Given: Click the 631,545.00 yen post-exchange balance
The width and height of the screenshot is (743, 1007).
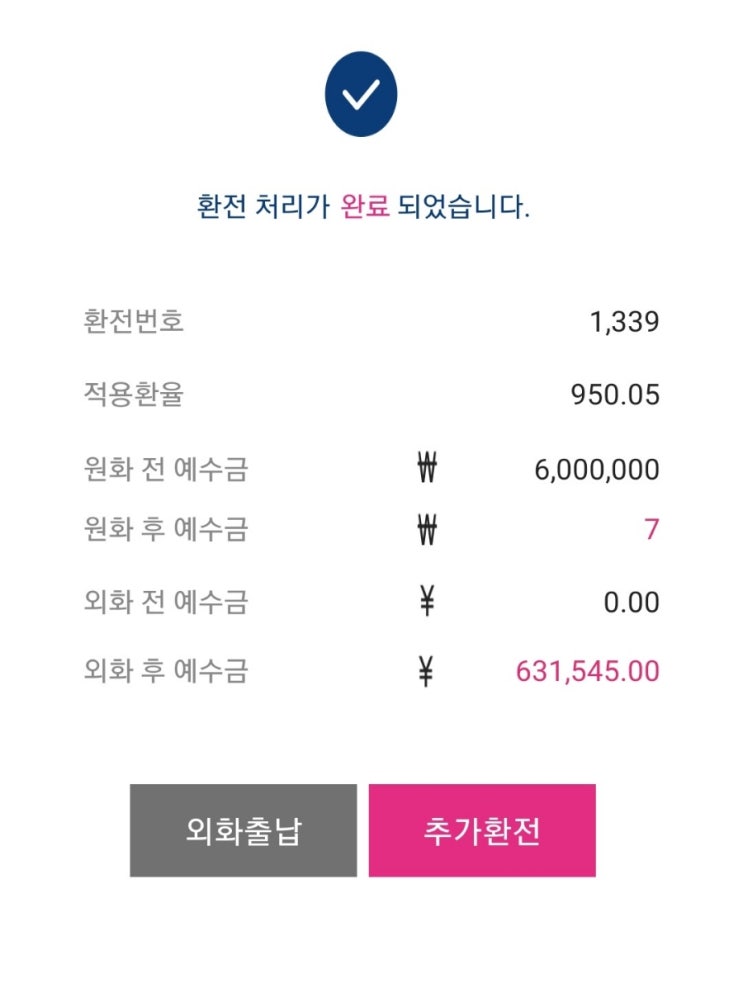Looking at the screenshot, I should (x=588, y=671).
